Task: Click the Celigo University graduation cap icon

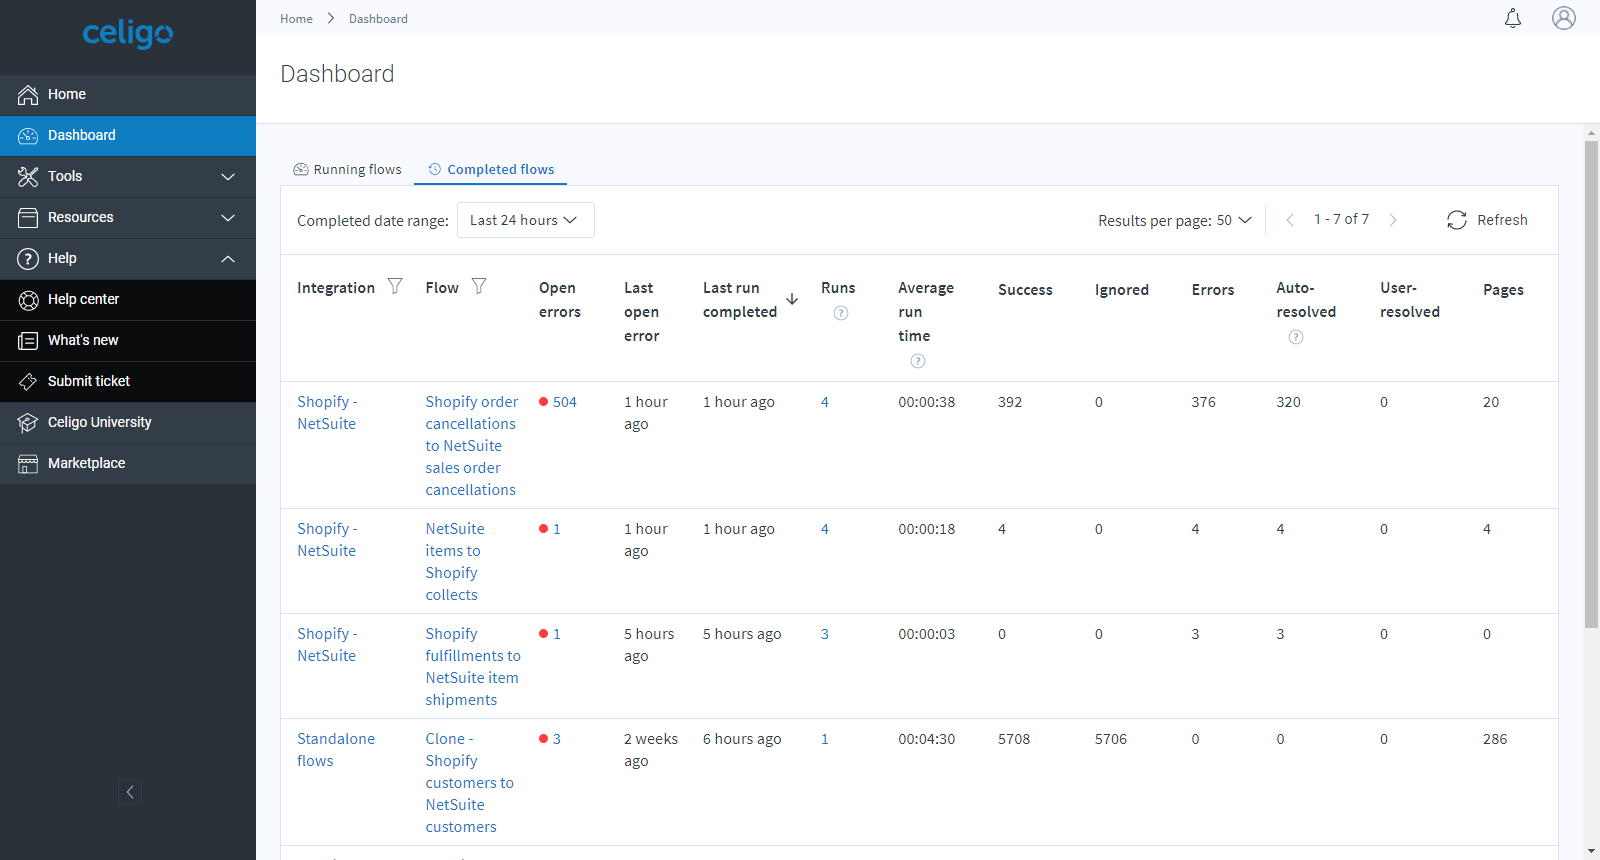Action: (x=28, y=423)
